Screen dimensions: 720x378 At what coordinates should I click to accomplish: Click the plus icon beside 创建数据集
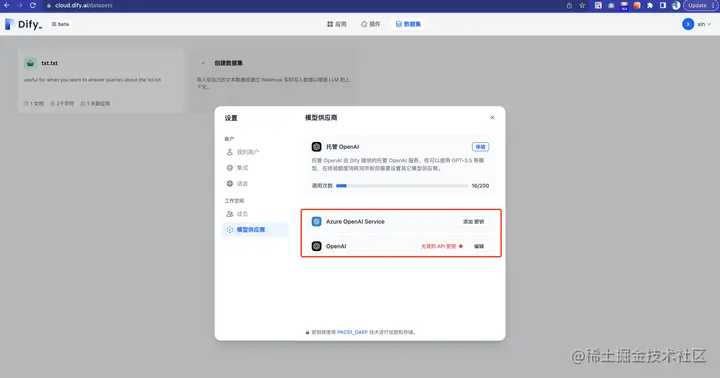pos(203,63)
